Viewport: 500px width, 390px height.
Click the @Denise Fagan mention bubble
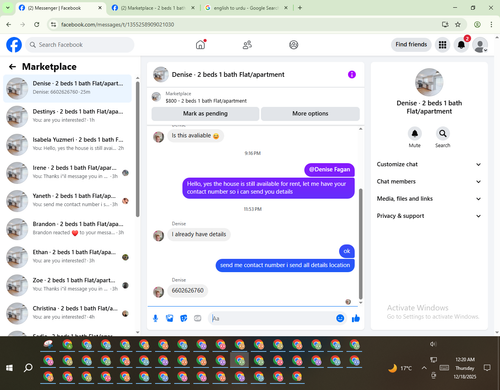point(329,170)
